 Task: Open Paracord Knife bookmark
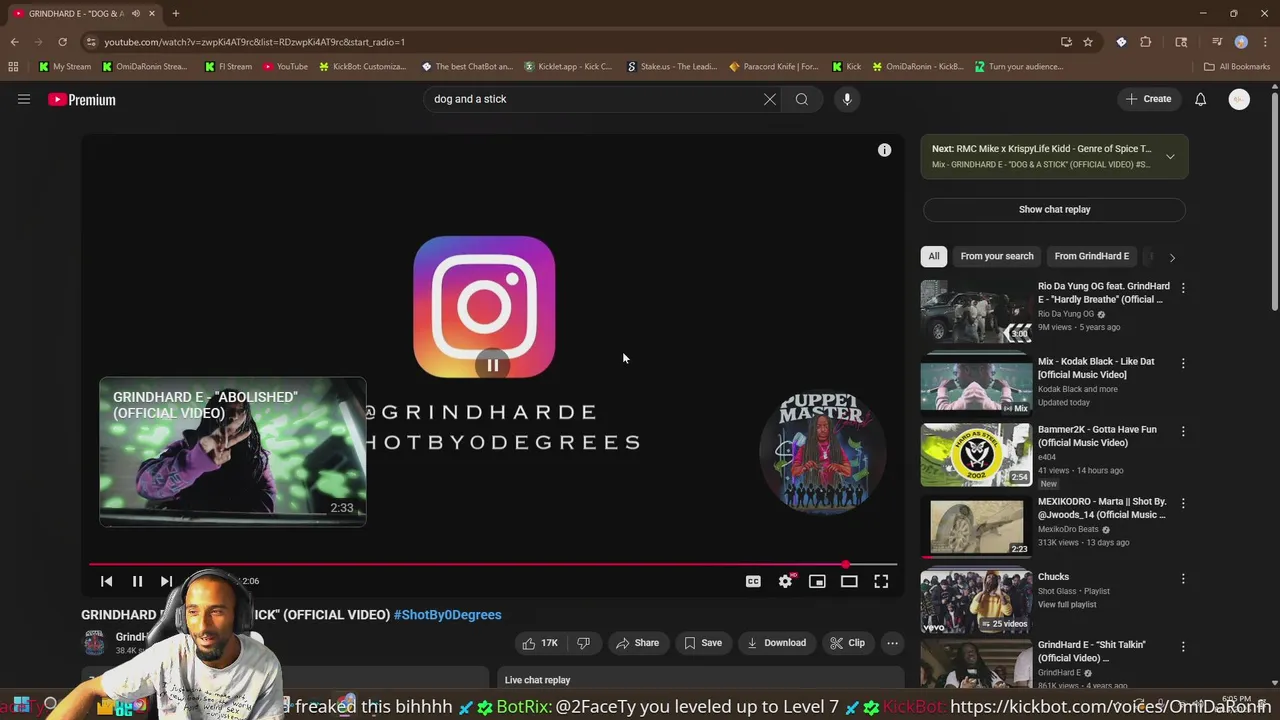click(x=774, y=67)
